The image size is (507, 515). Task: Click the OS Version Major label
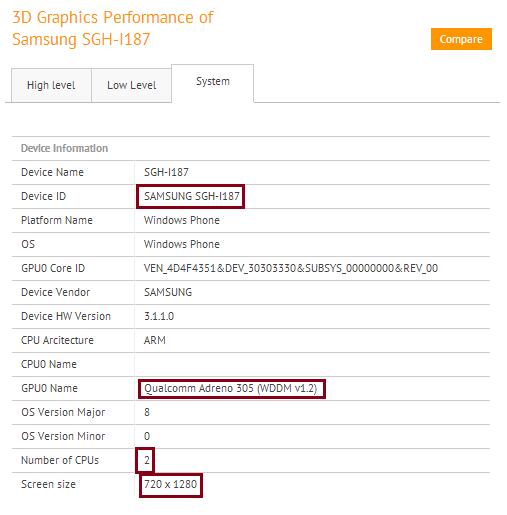tap(63, 412)
